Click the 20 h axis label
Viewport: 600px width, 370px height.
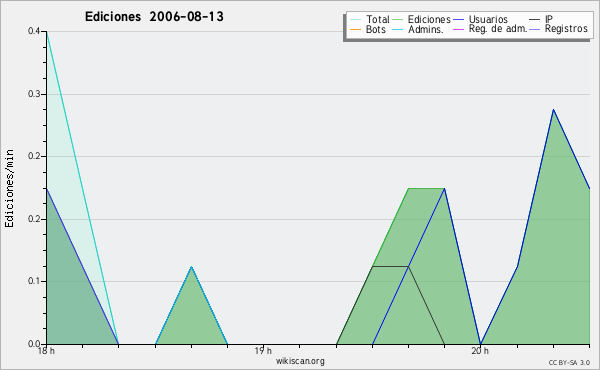pos(480,351)
